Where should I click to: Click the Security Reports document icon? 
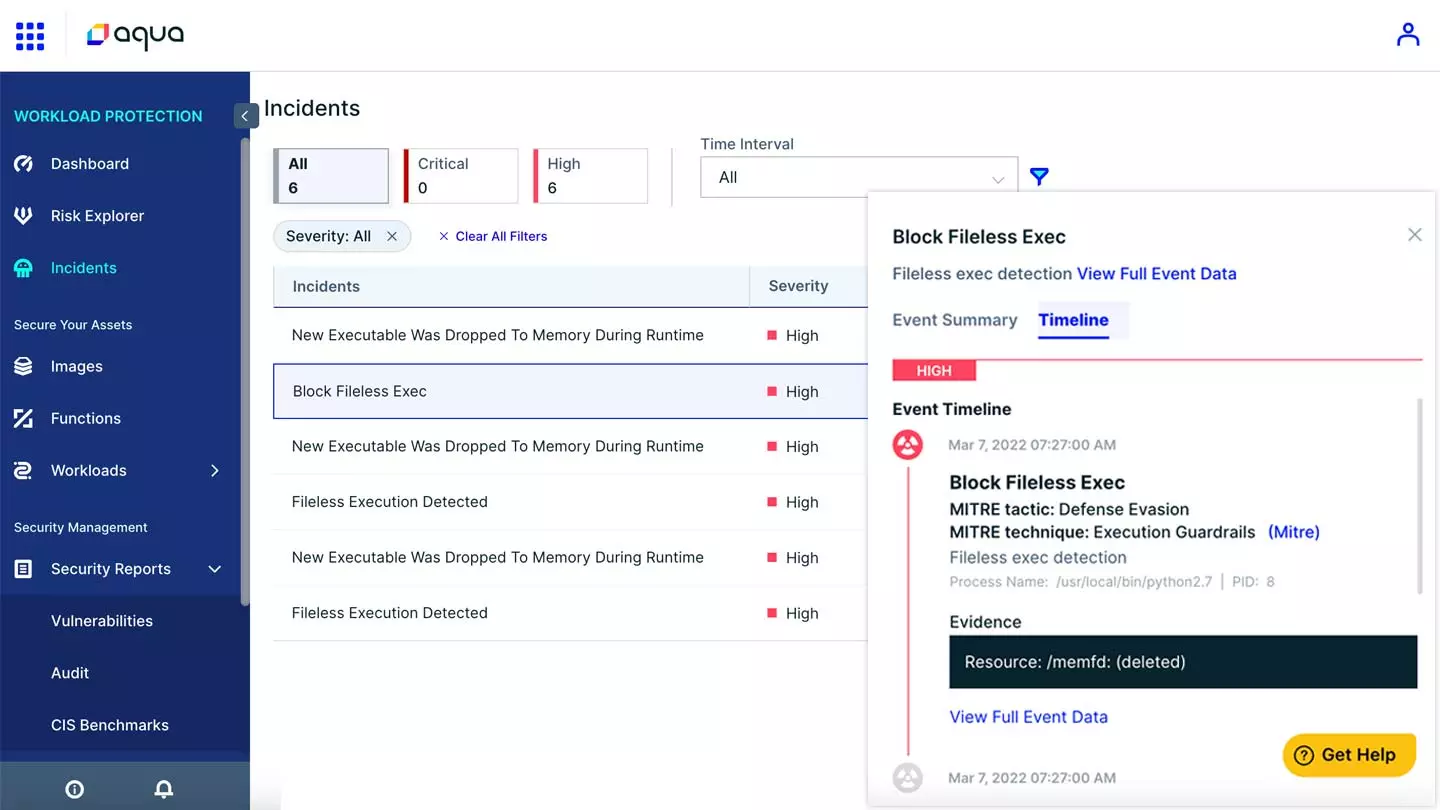(x=24, y=569)
